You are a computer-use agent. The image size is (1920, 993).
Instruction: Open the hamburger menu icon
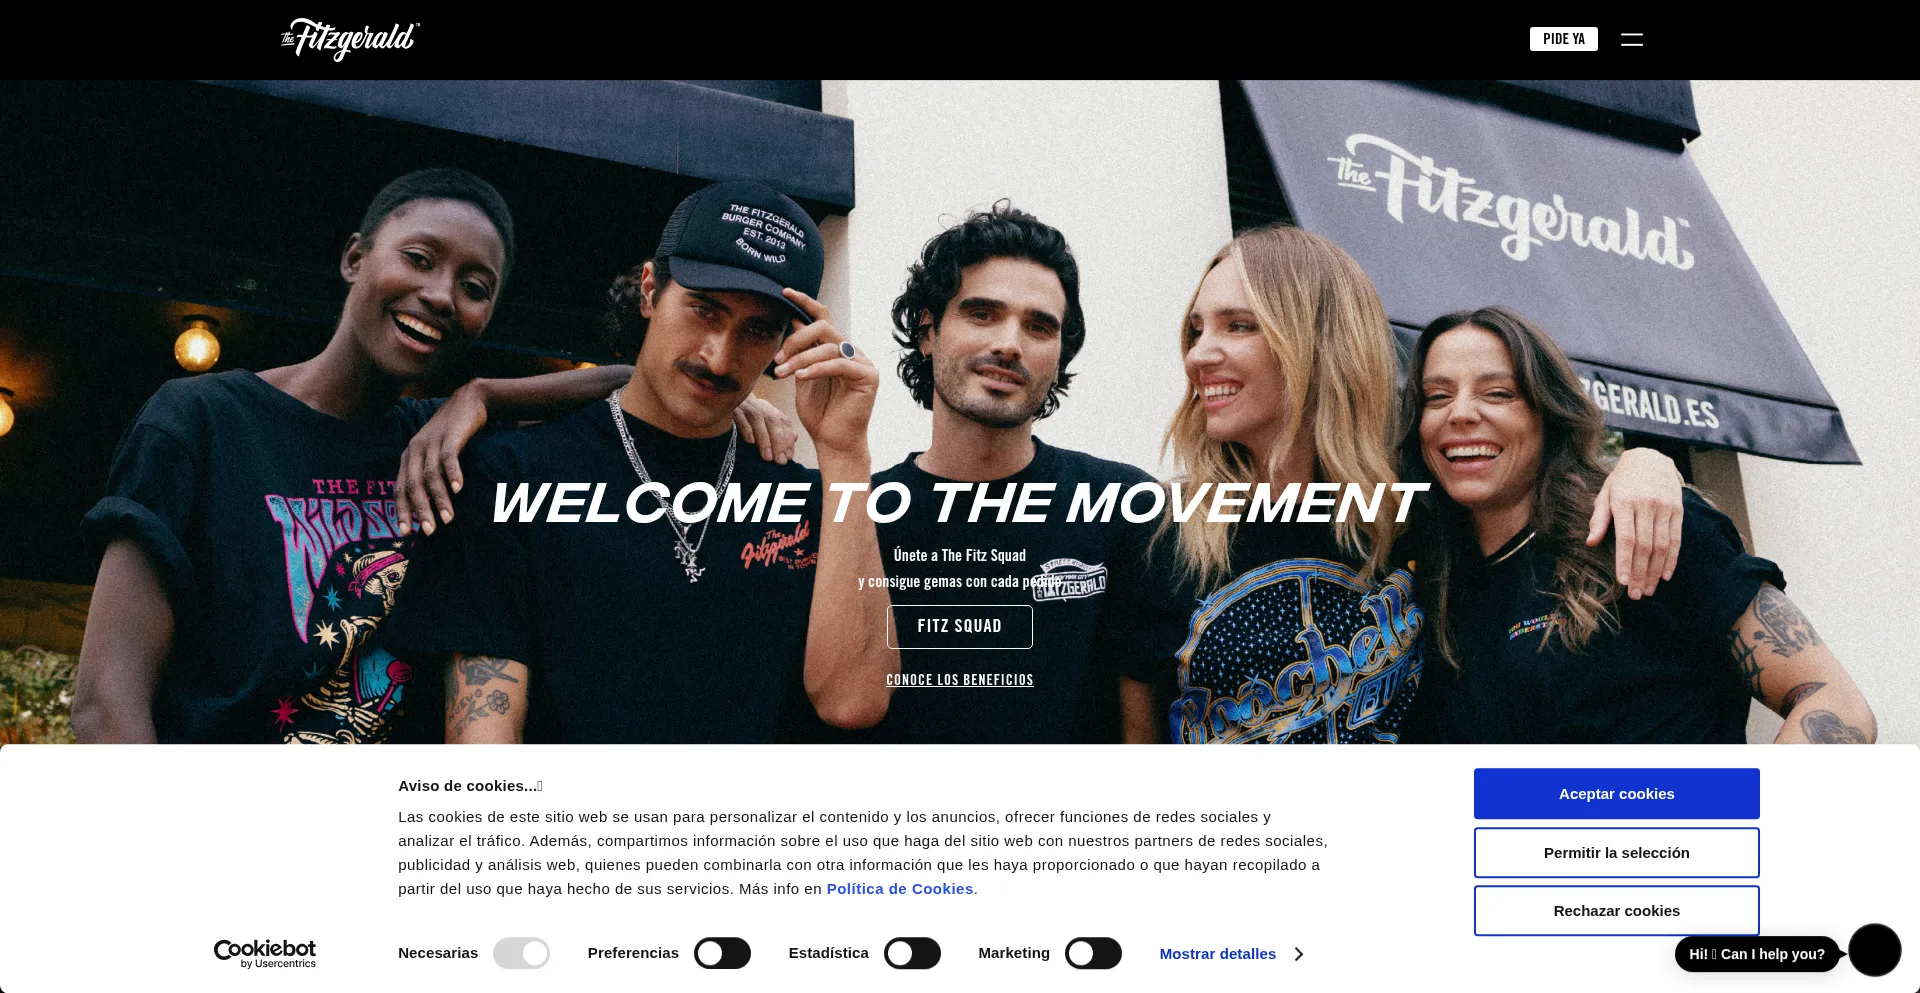pos(1631,39)
